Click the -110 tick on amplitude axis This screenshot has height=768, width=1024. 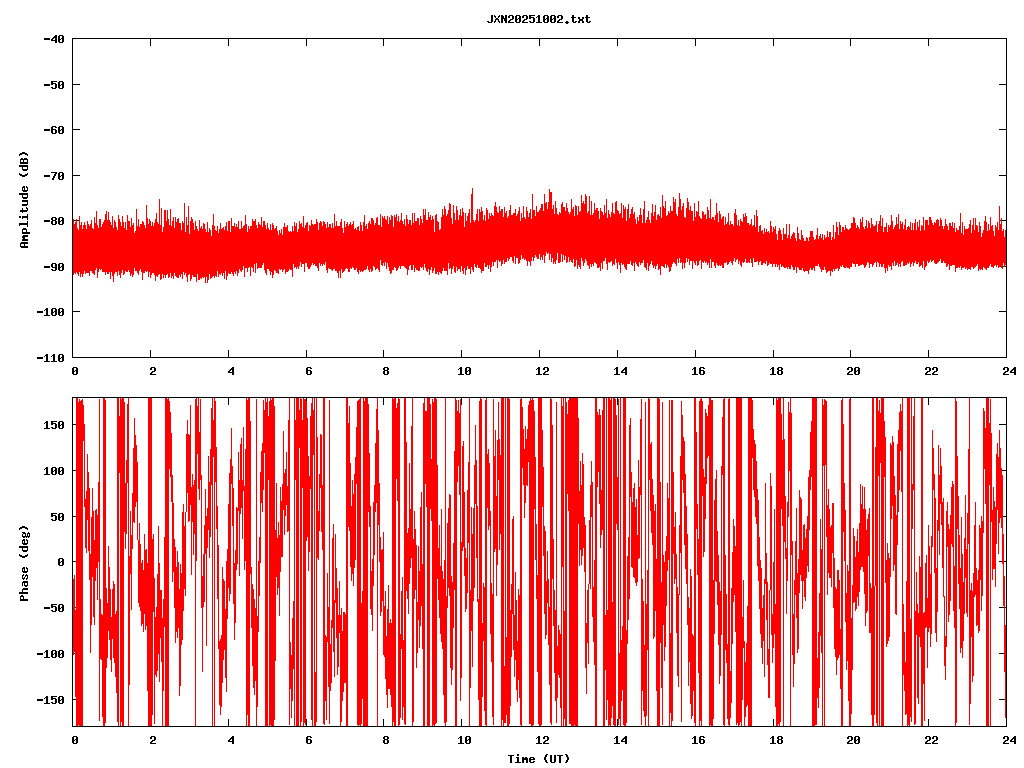51,357
